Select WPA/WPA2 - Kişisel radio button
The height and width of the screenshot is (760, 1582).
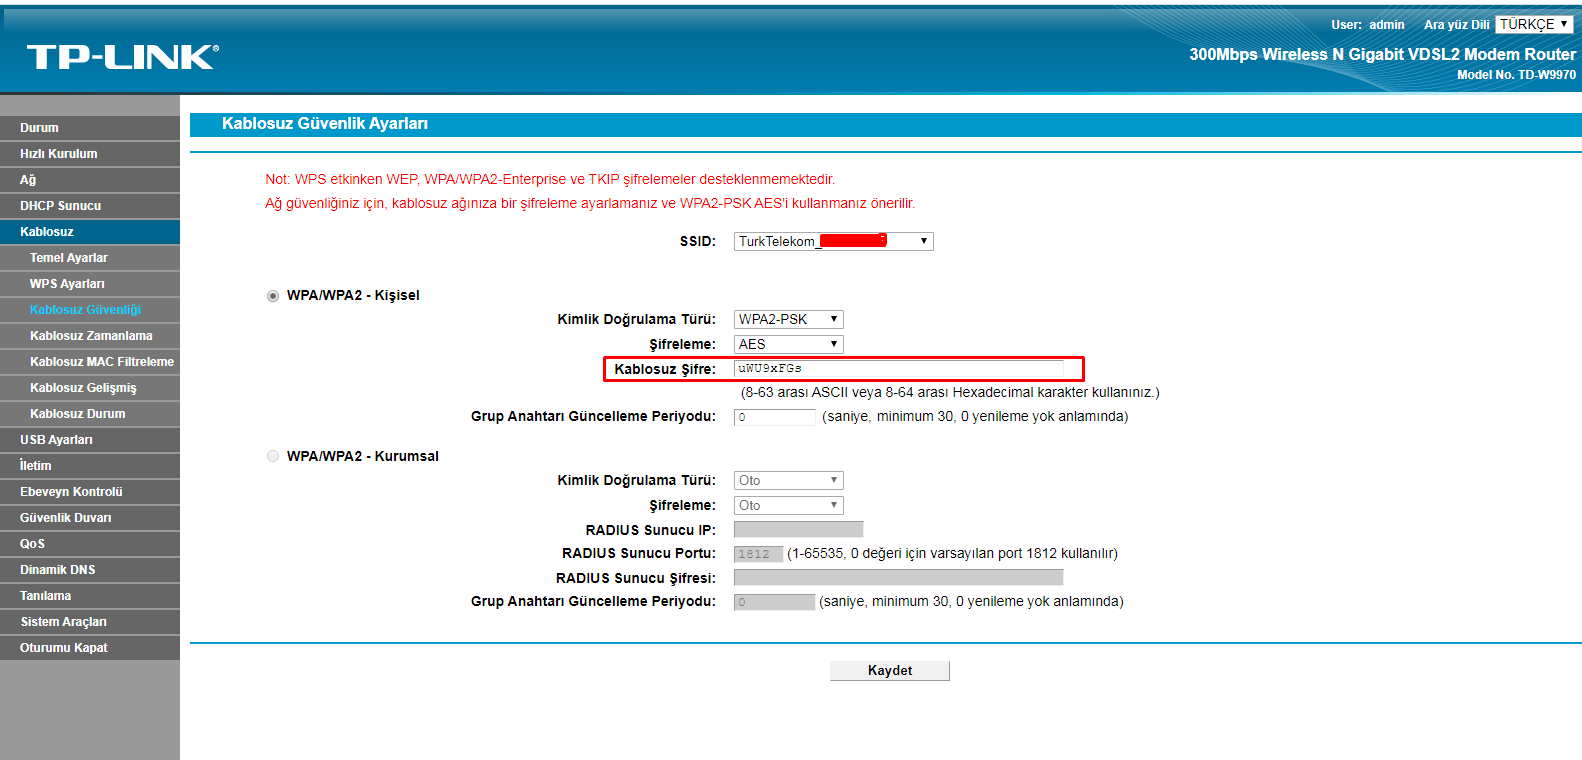click(273, 296)
